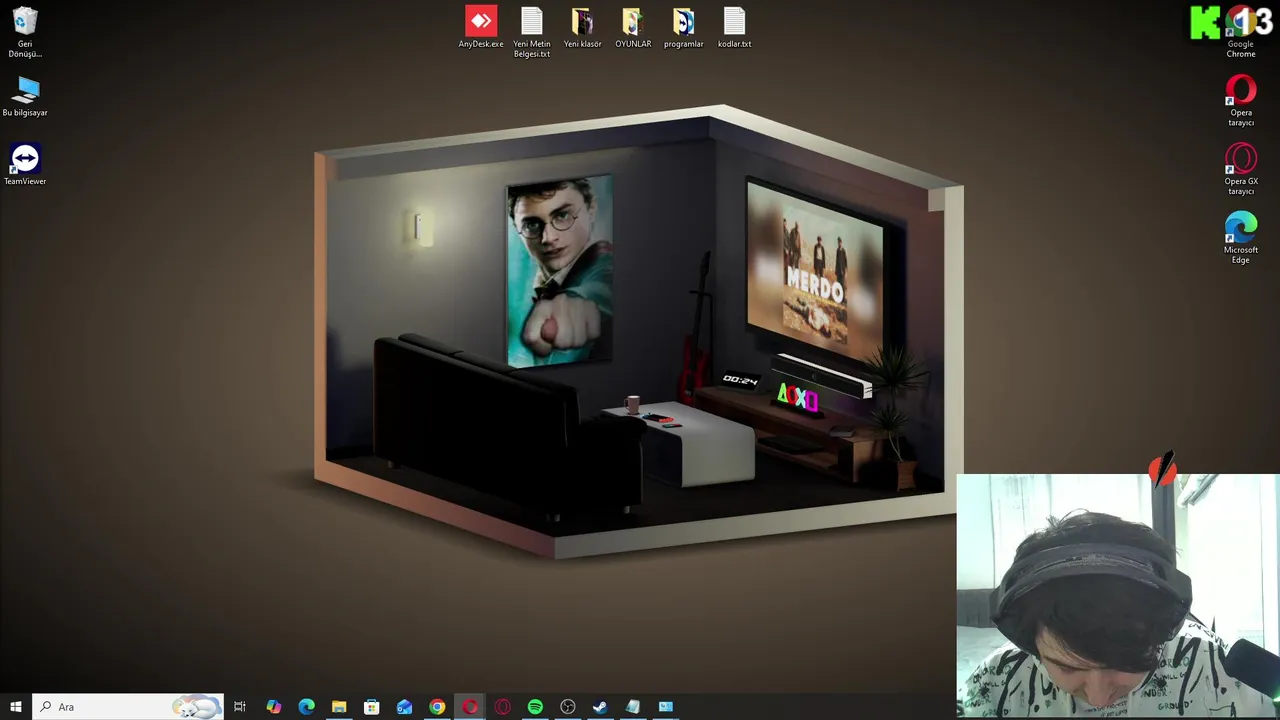Open the last taskbar app with window icon

[x=666, y=707]
